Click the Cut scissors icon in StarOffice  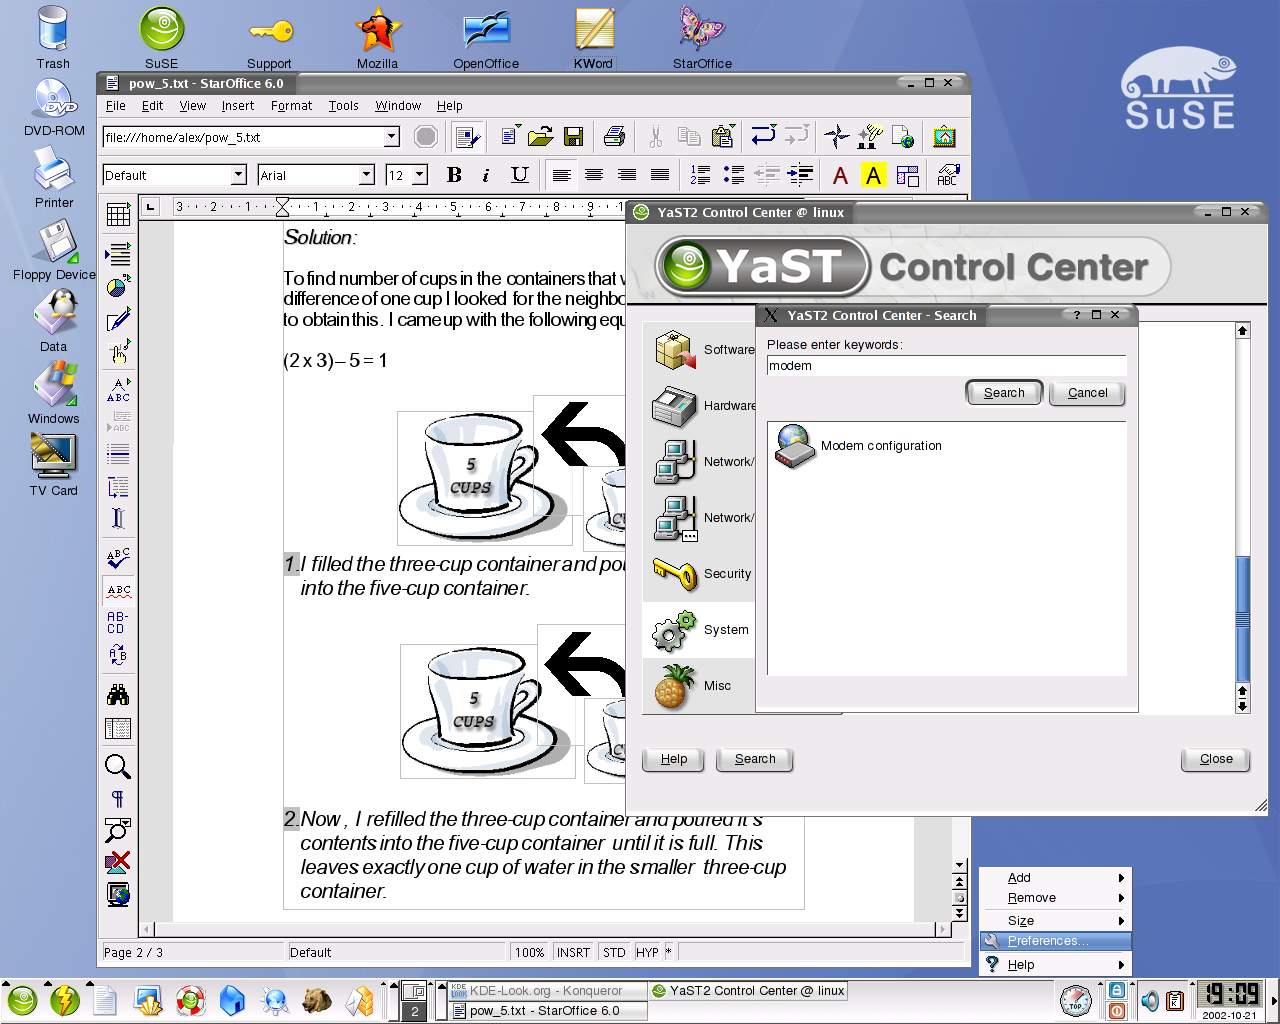[x=656, y=137]
